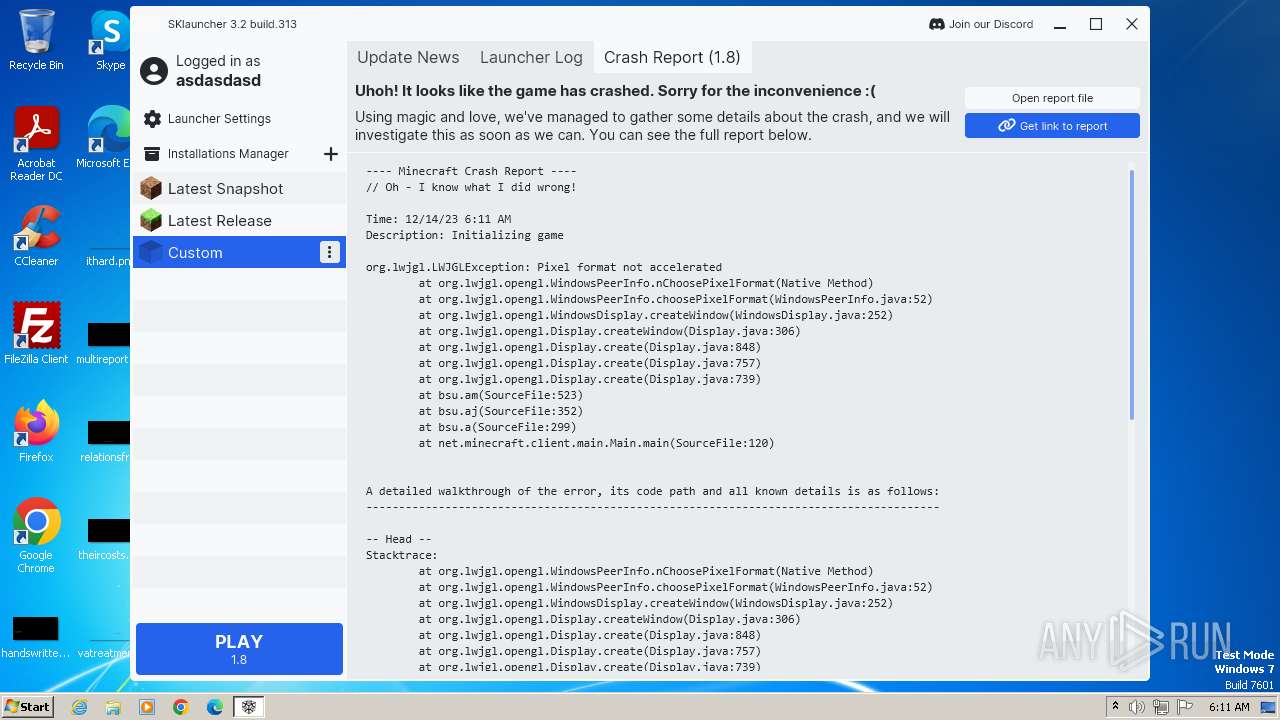Select the Latest Release entry
1280x720 pixels.
pyautogui.click(x=239, y=220)
